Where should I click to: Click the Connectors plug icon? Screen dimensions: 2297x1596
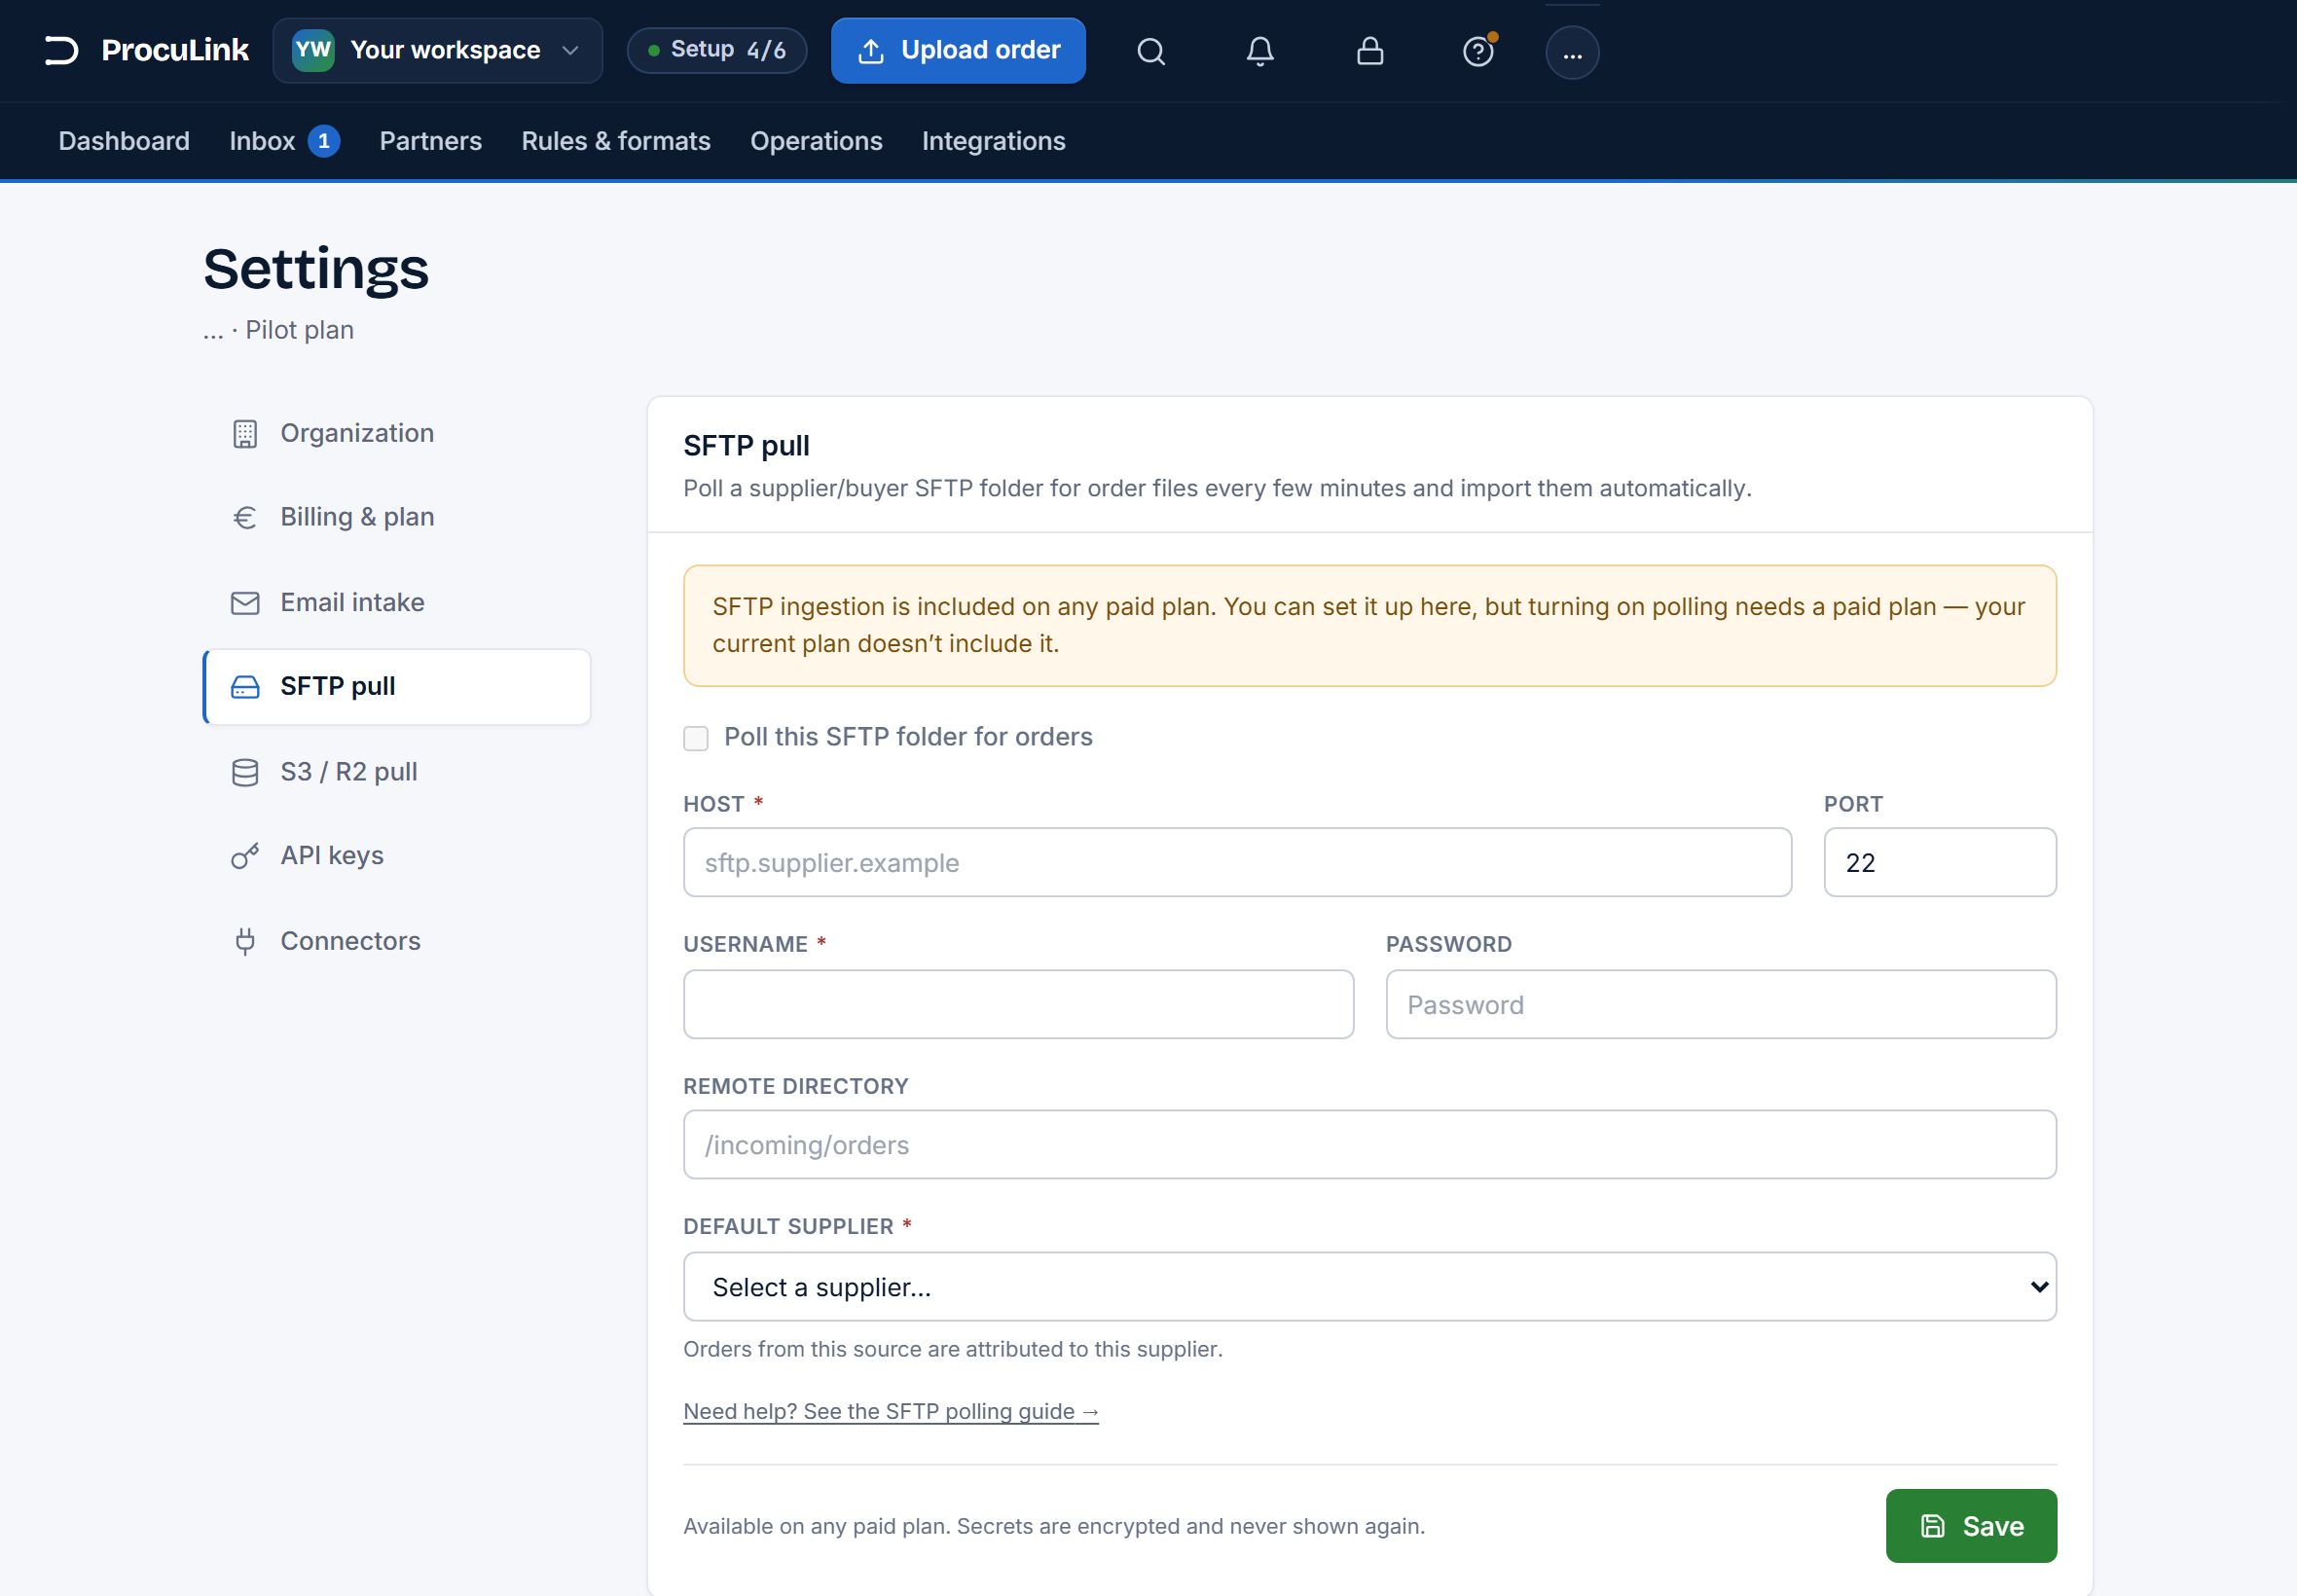(x=245, y=941)
